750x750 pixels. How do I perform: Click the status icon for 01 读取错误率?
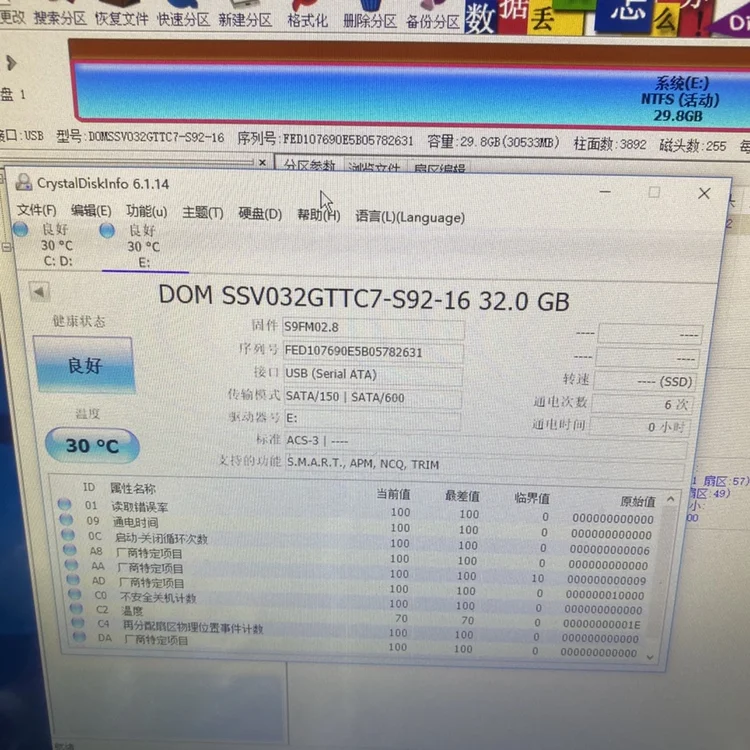tap(64, 504)
